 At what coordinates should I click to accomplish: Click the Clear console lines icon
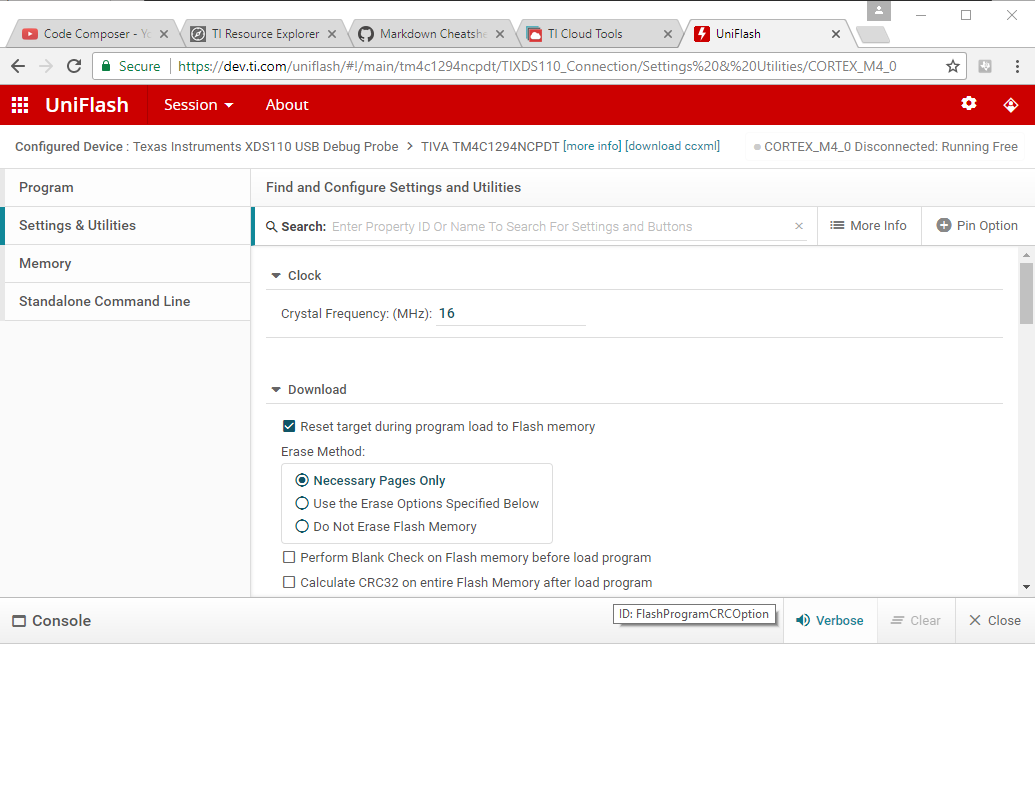[x=897, y=620]
